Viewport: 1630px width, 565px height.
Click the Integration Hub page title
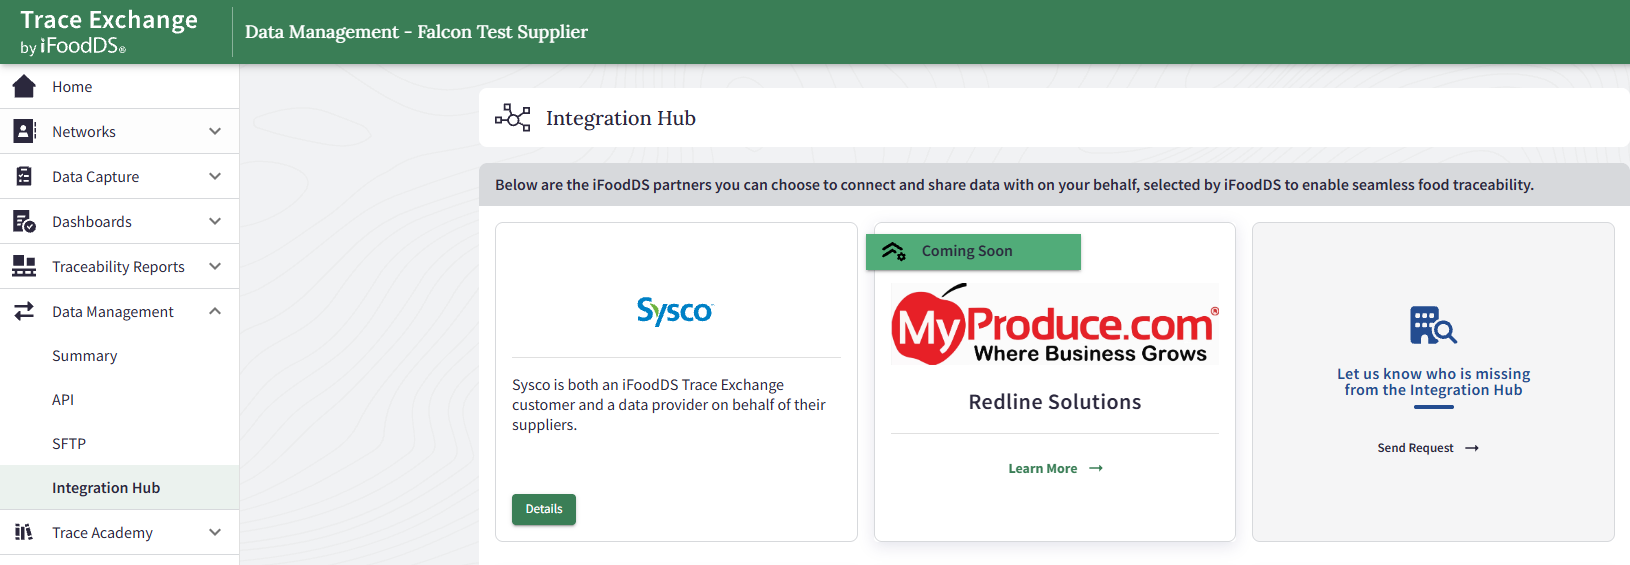point(621,118)
